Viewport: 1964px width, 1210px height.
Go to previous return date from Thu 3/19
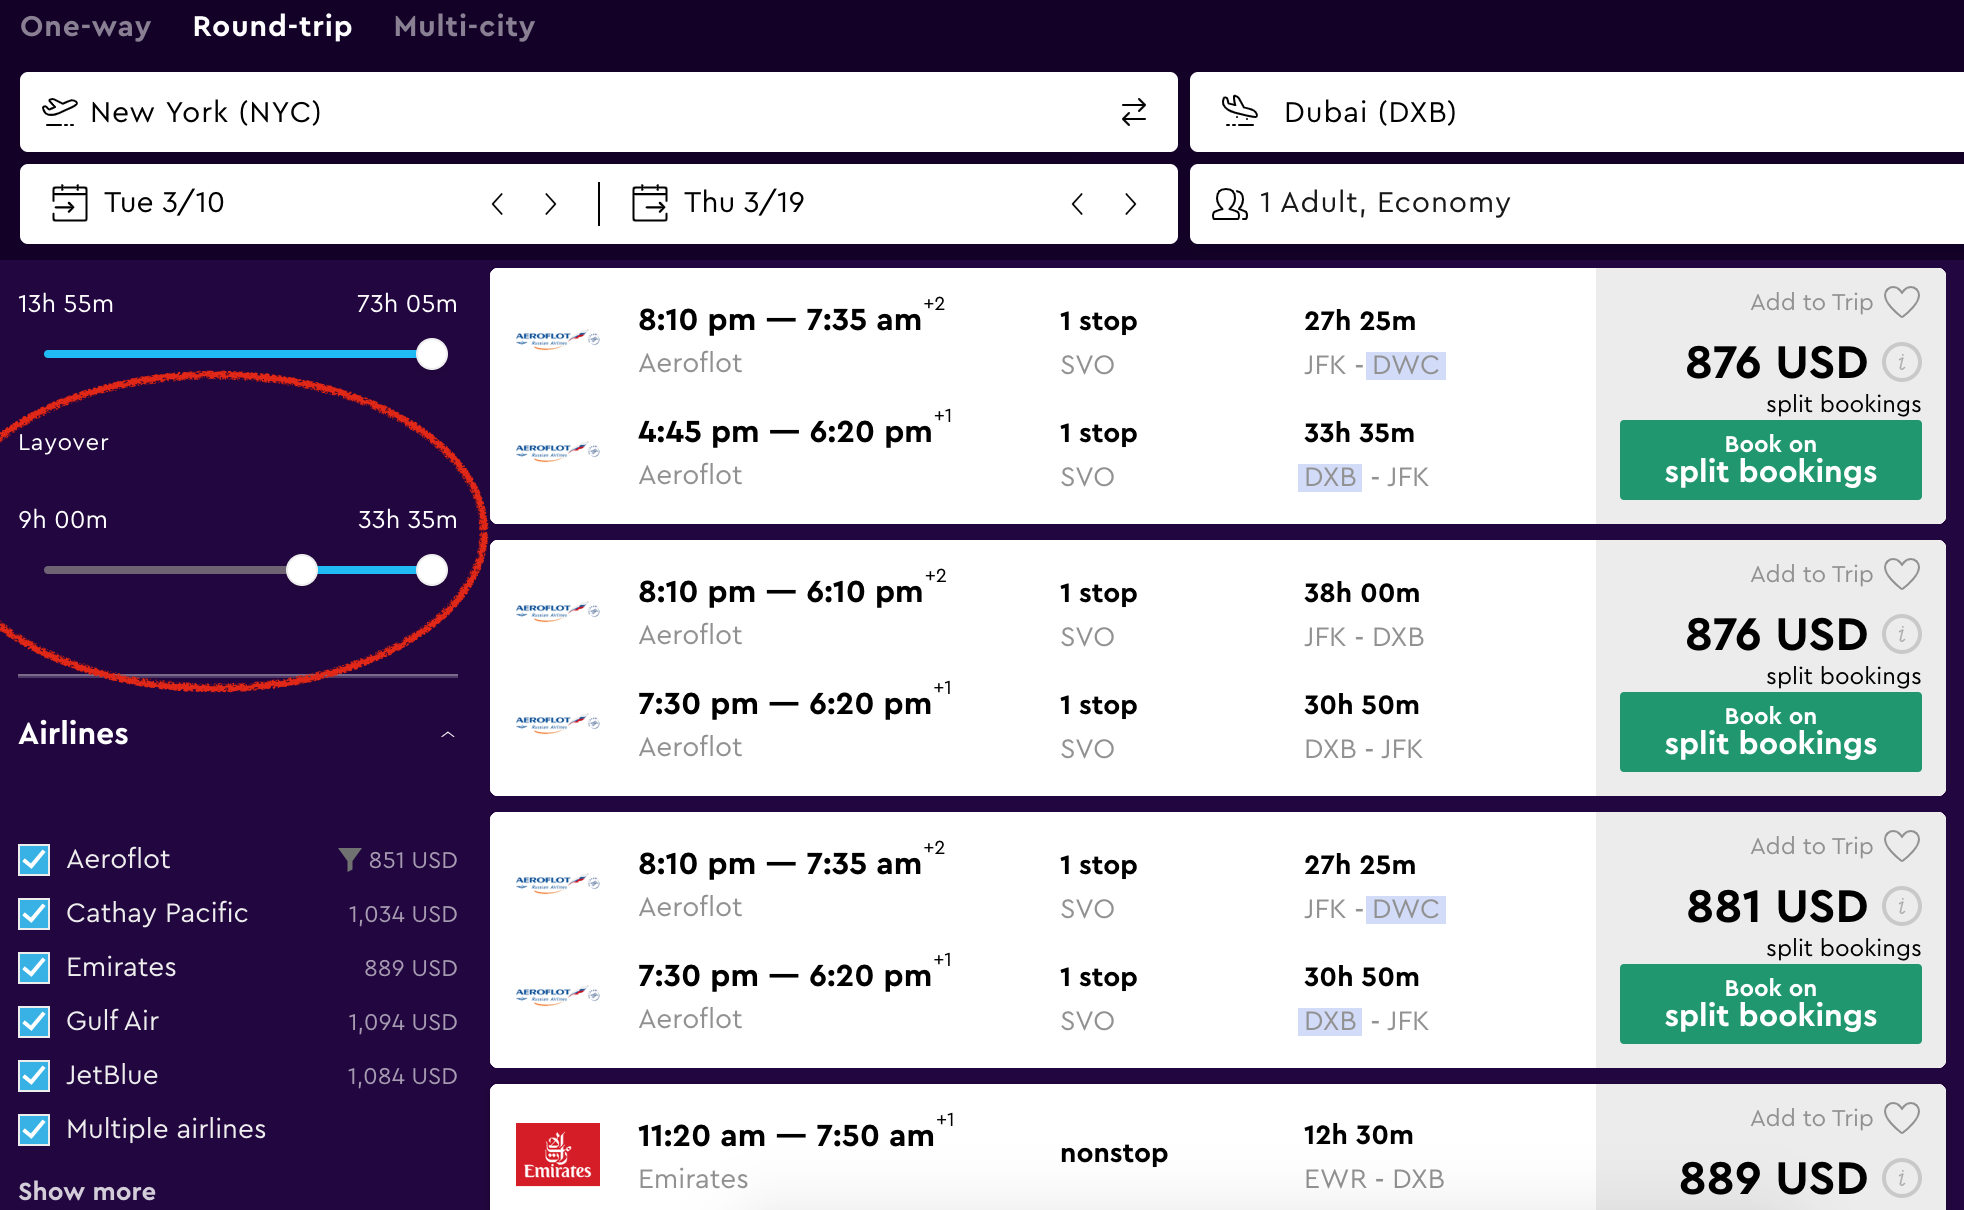coord(1077,204)
